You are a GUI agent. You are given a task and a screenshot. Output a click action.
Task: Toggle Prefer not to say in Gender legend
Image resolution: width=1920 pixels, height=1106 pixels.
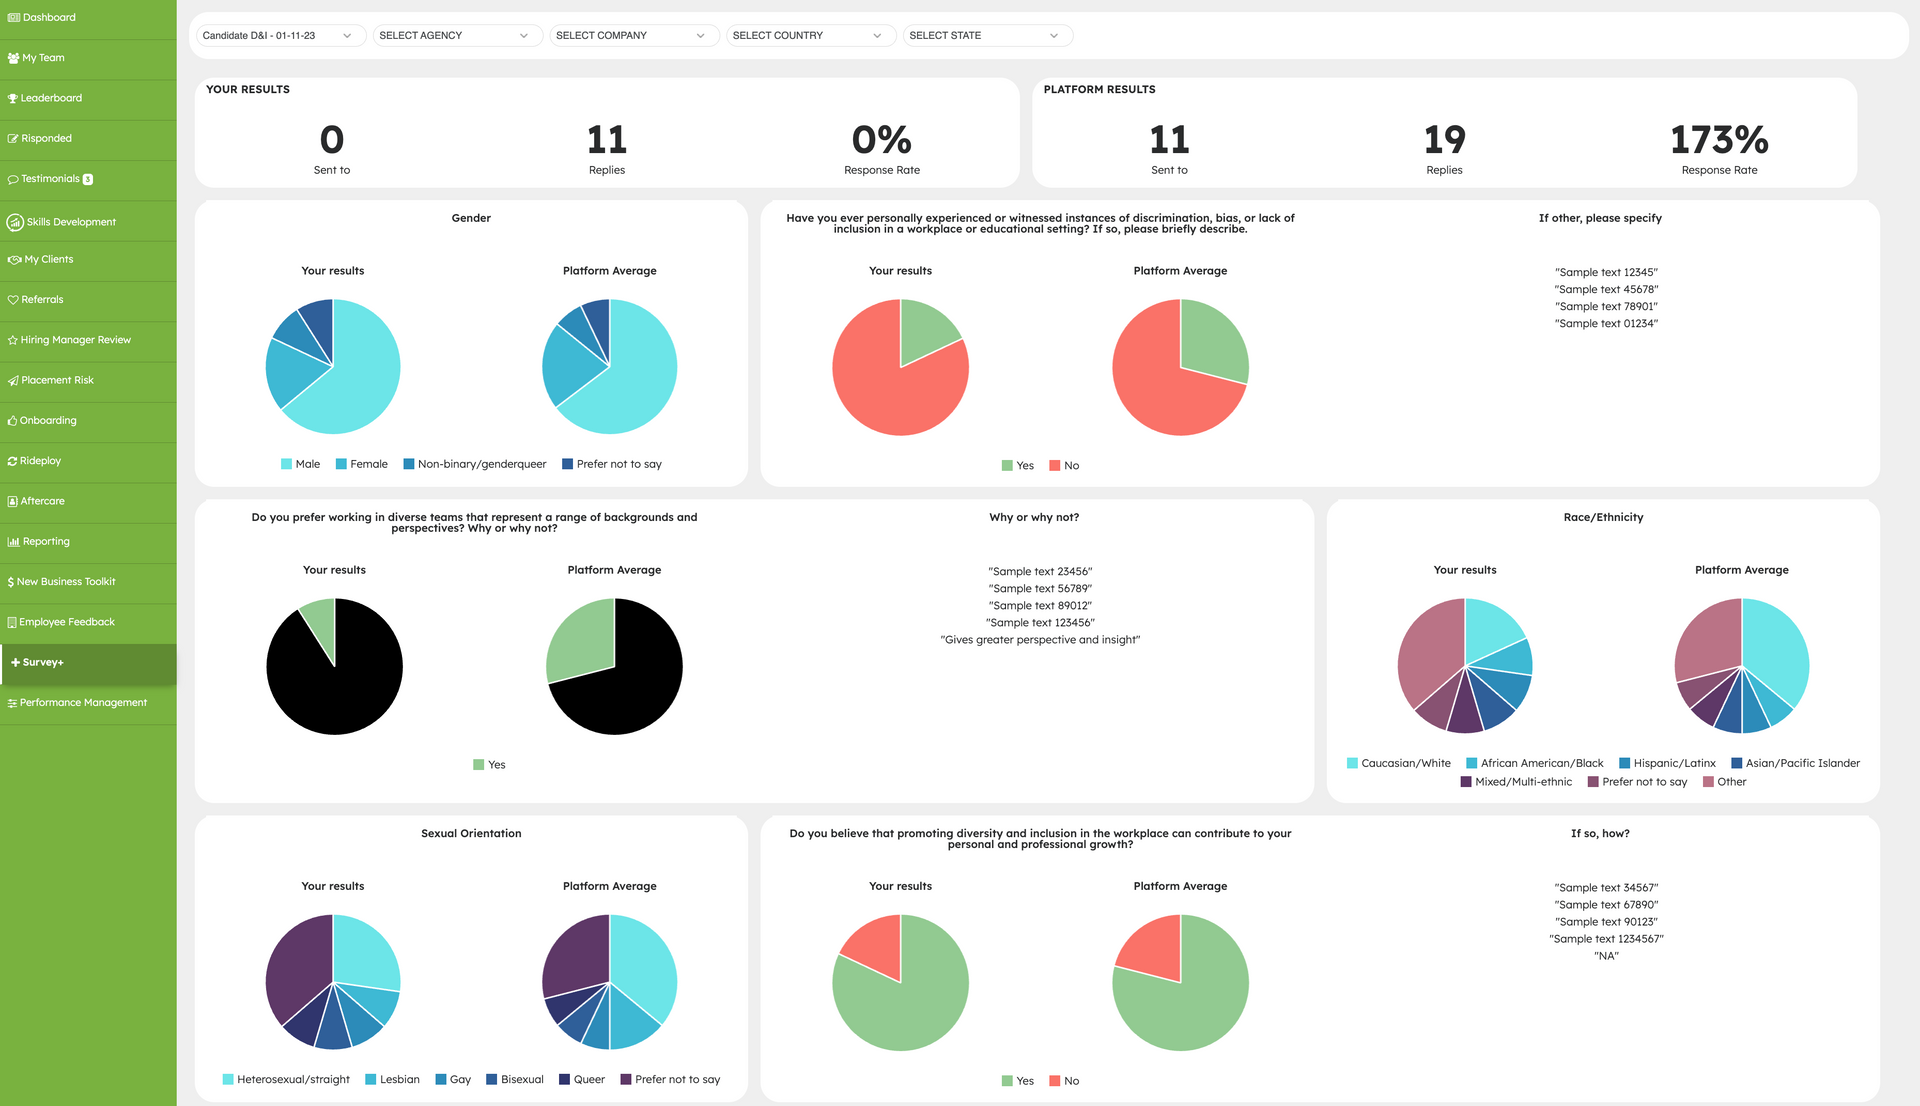pos(612,464)
